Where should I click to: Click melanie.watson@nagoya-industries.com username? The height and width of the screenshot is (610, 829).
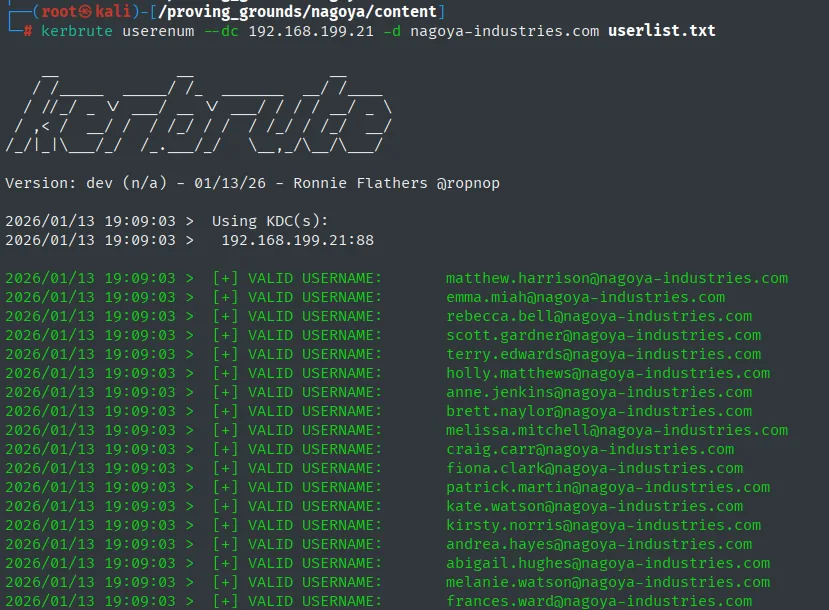608,583
